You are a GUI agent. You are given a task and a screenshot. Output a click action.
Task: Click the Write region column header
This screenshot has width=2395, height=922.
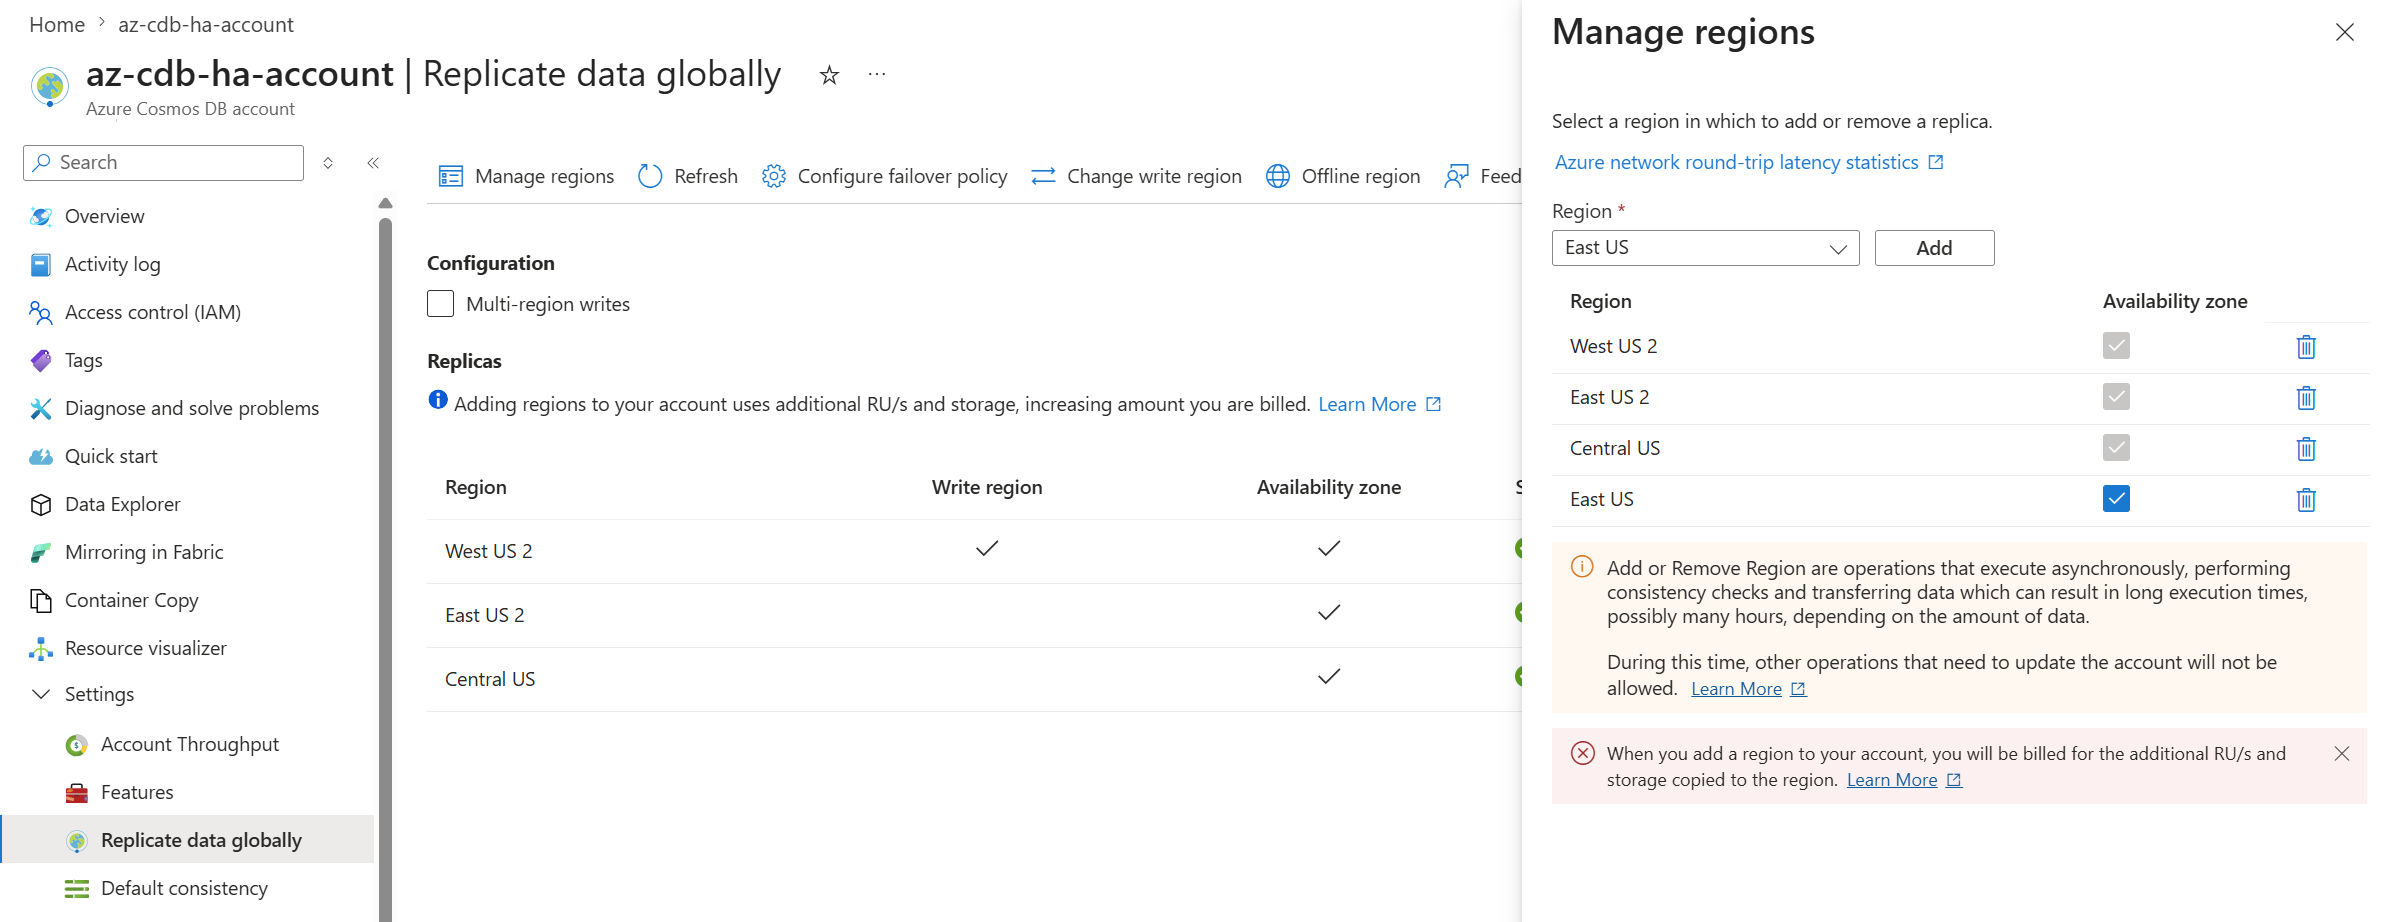tap(987, 487)
